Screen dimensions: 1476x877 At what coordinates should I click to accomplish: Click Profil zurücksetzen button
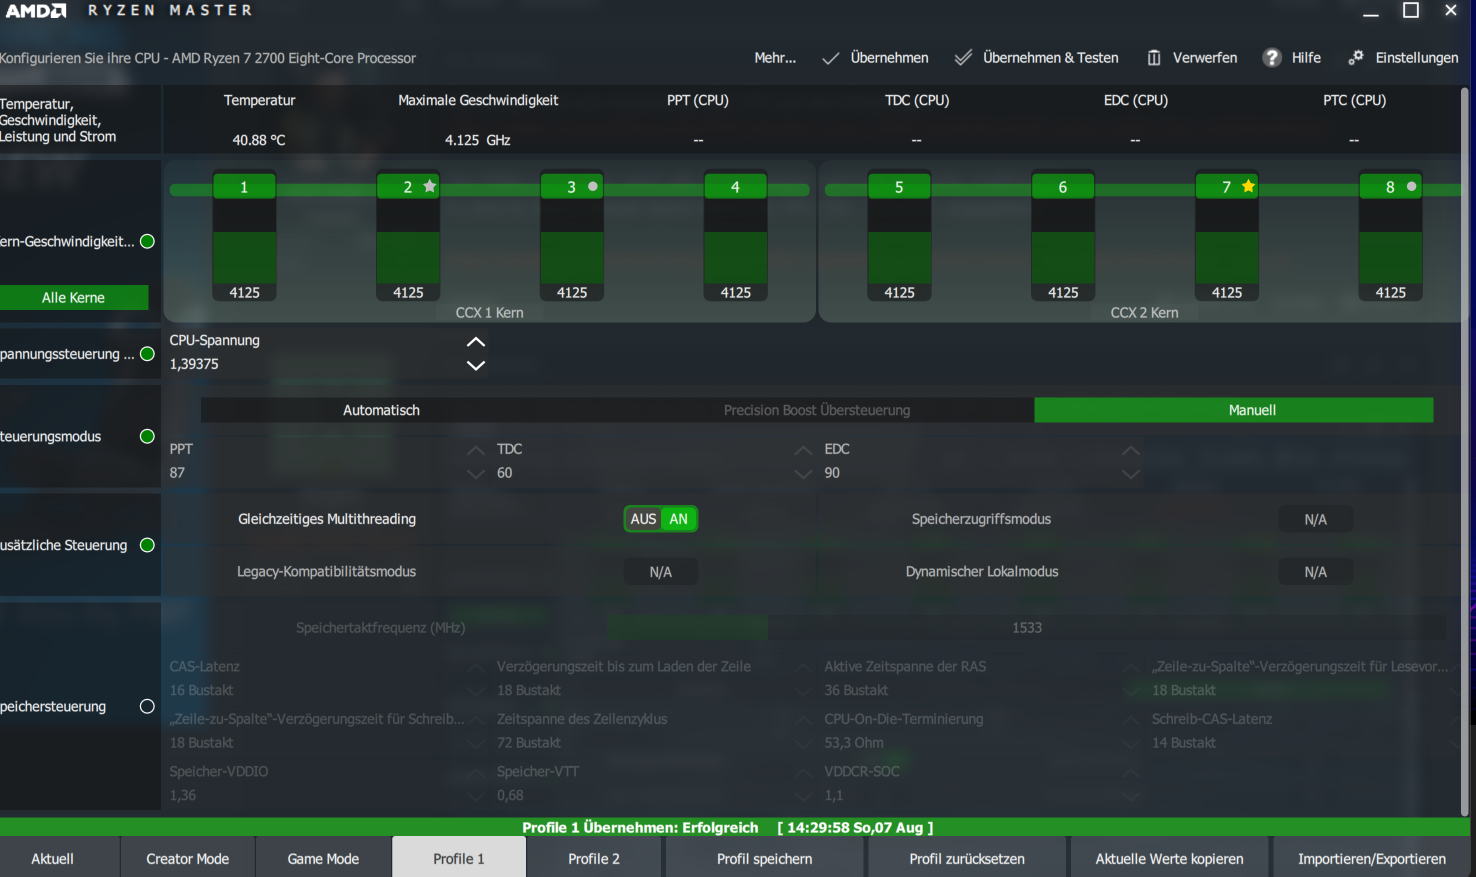coord(967,858)
